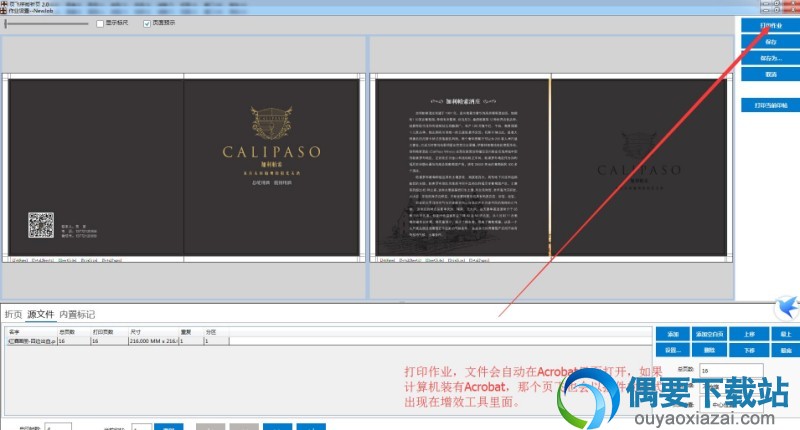This screenshot has width=800, height=430.
Task: Click the zoom slider at the top left
Action: (x=46, y=23)
